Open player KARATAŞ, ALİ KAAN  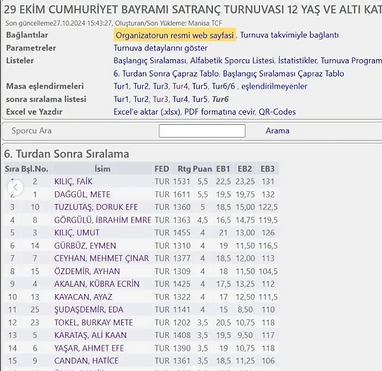point(90,335)
